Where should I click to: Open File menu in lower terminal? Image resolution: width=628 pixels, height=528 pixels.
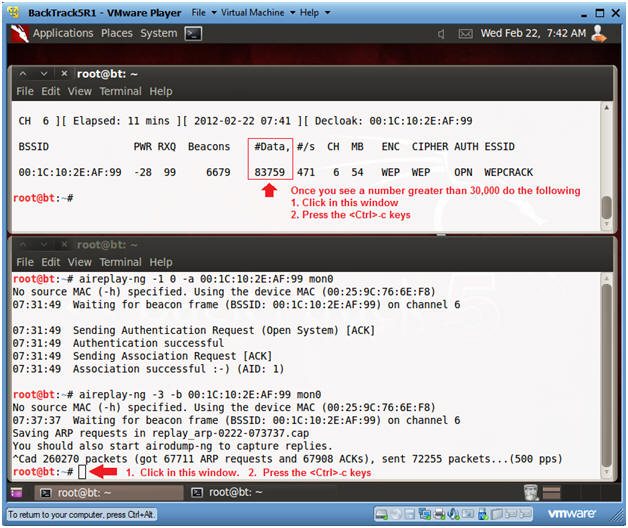(25, 262)
